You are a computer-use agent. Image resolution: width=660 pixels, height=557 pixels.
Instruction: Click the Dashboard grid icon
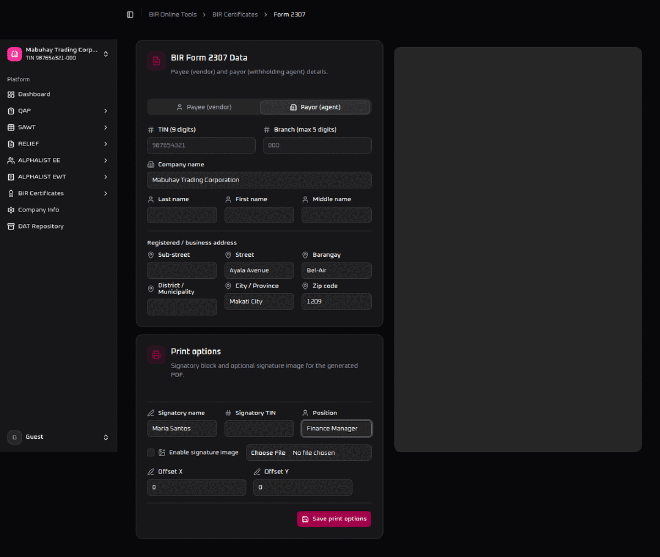(11, 94)
